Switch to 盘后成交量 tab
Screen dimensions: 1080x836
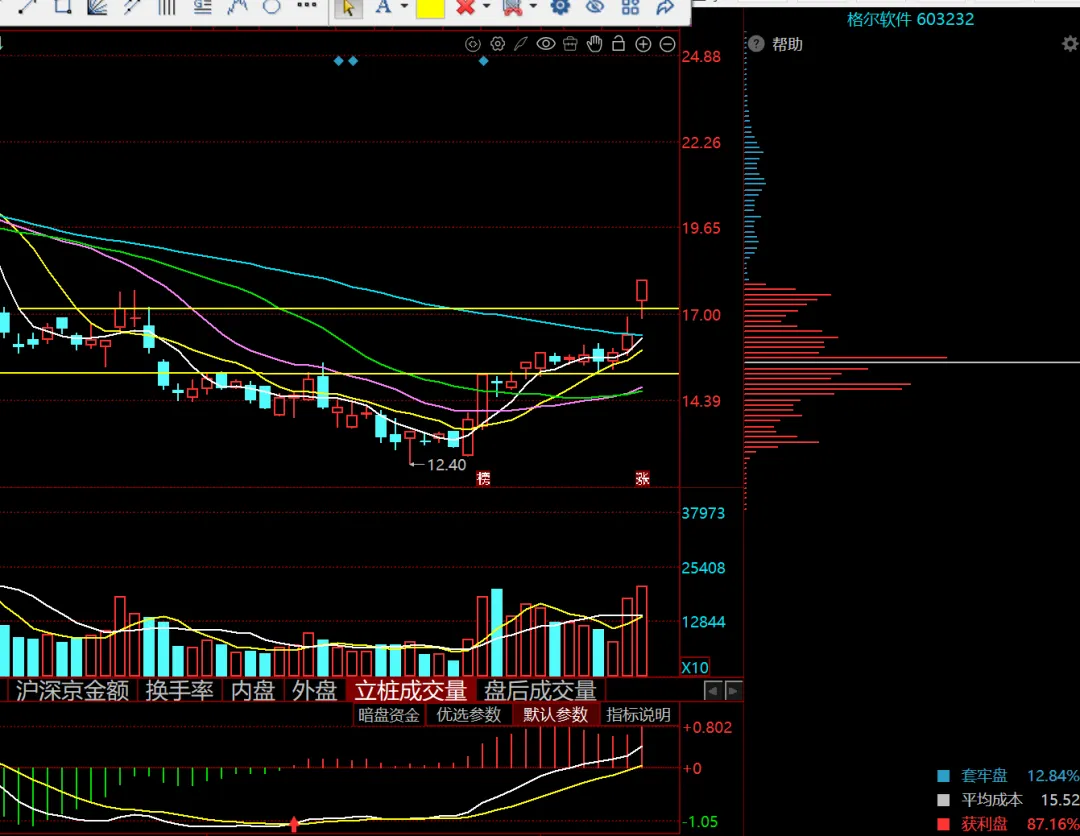pyautogui.click(x=540, y=690)
